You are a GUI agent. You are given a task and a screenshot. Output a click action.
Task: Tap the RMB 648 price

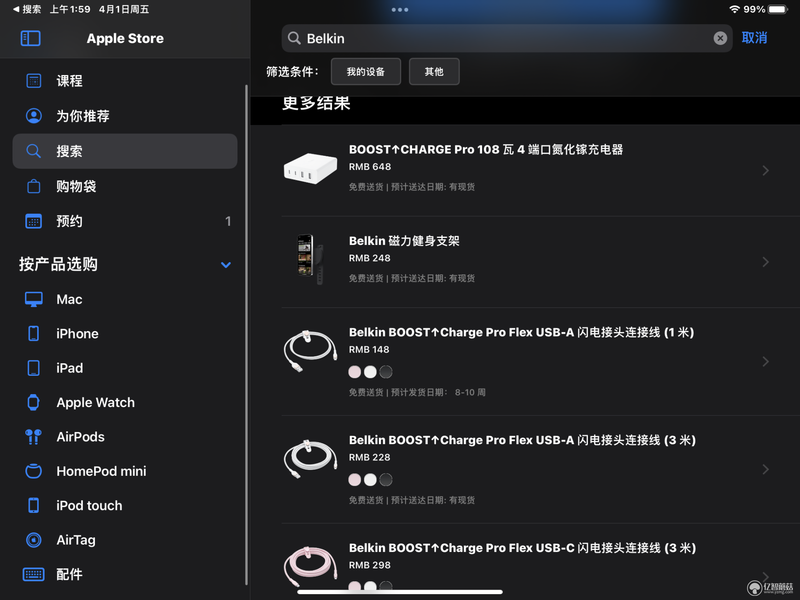[370, 167]
